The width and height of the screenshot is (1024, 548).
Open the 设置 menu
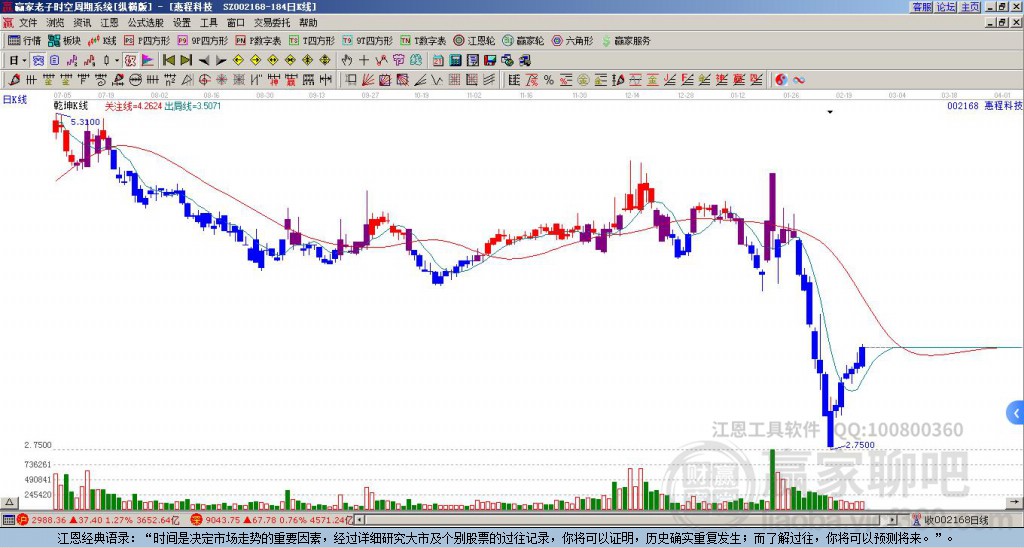182,23
